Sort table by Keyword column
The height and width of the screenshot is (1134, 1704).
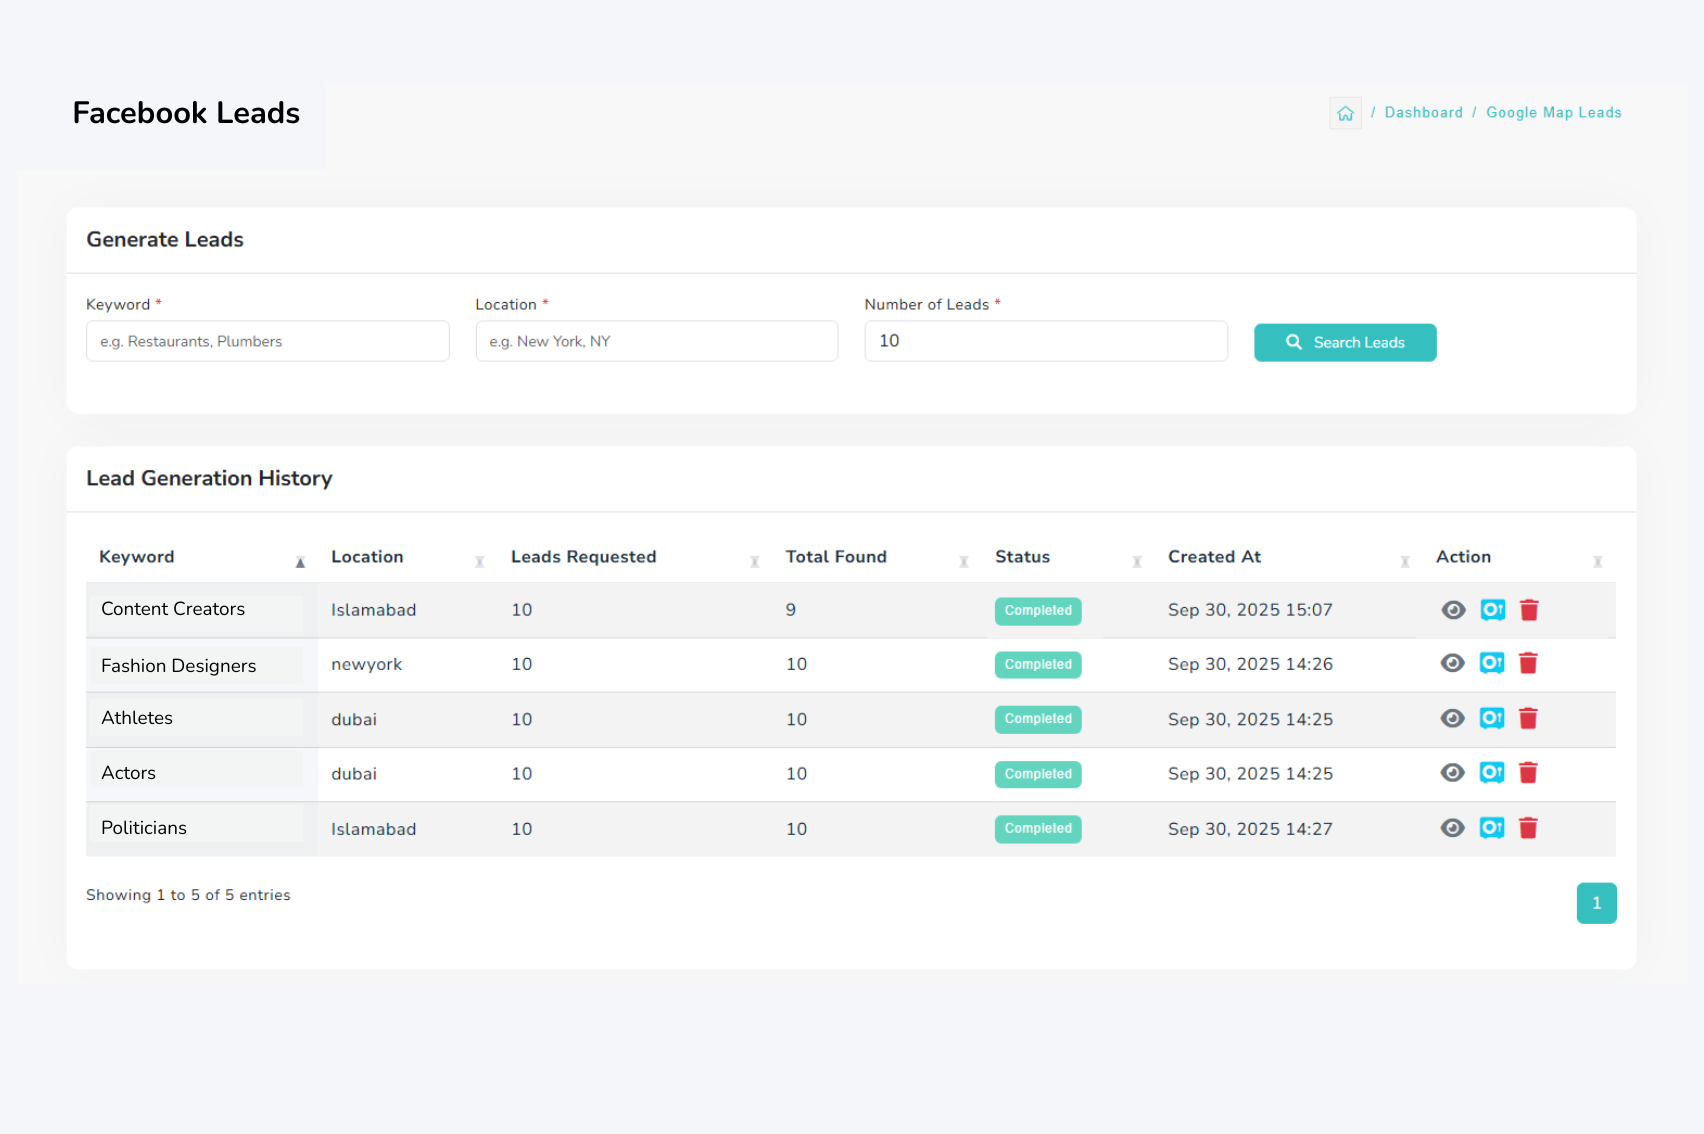tap(137, 557)
